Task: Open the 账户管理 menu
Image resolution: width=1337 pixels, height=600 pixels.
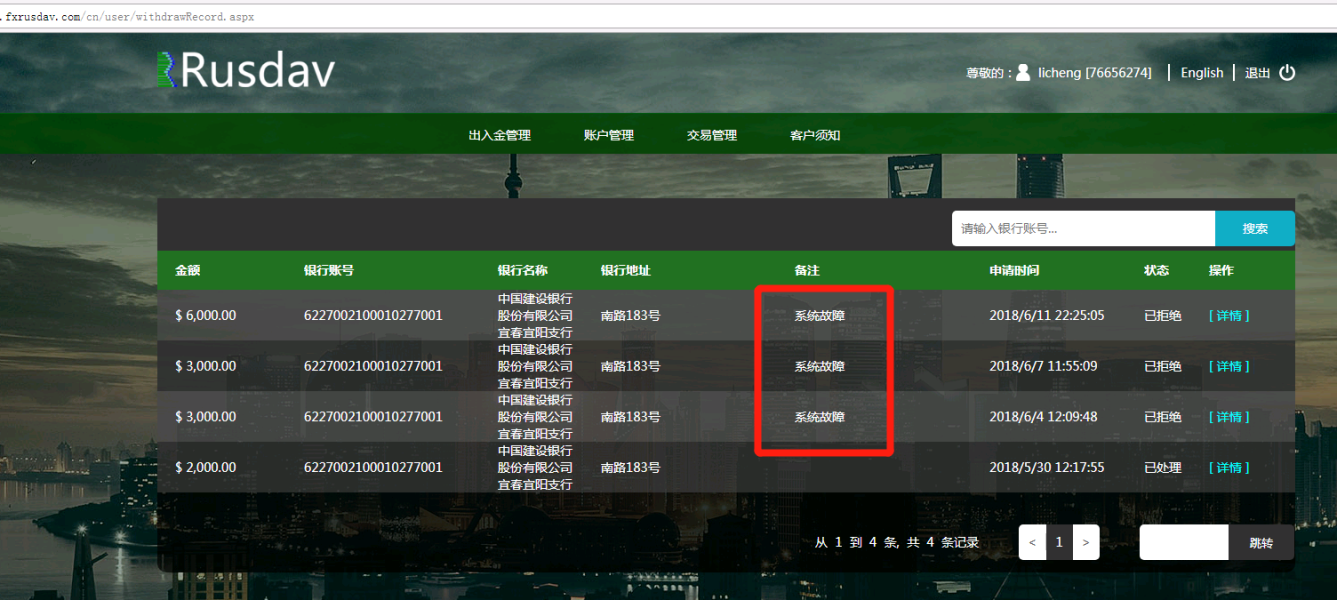Action: pos(608,135)
